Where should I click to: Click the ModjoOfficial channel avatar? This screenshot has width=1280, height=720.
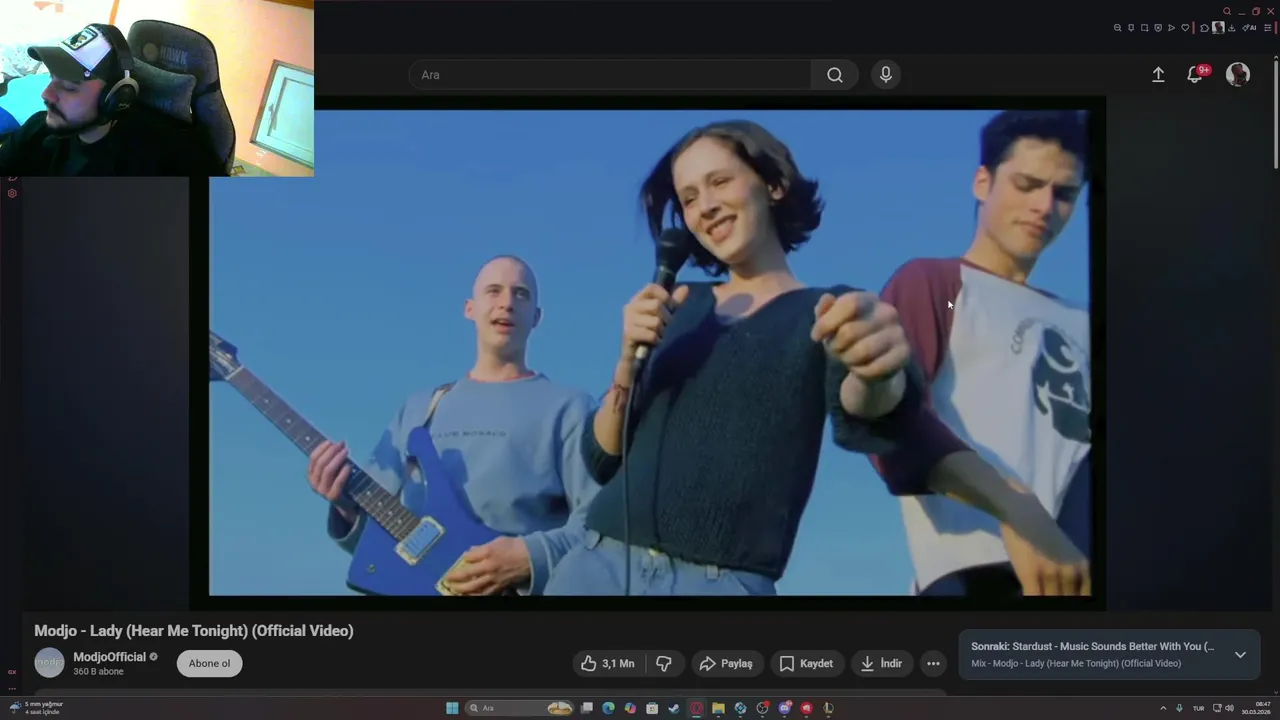[x=49, y=663]
